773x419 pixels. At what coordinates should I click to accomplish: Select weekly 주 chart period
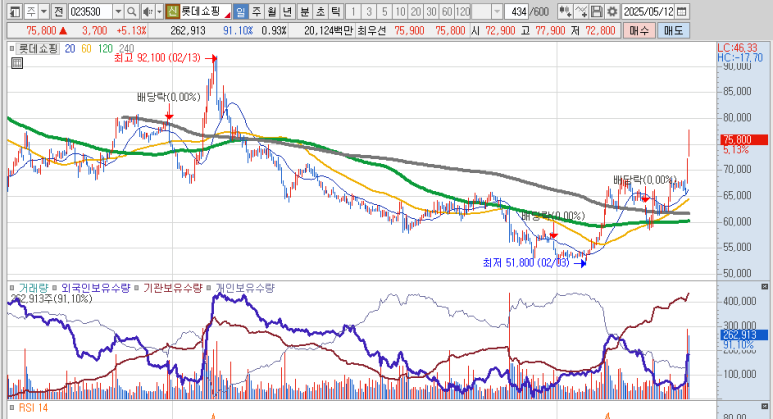256,11
